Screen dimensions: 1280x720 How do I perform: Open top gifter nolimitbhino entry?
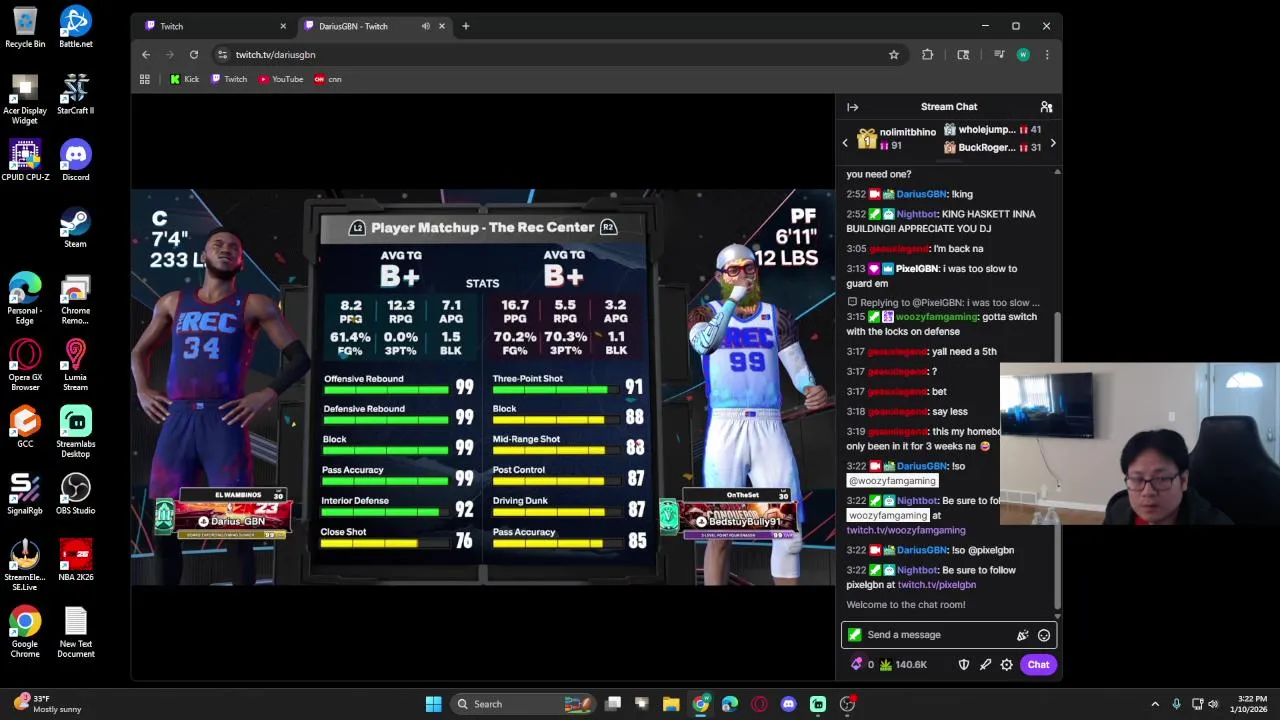[896, 139]
